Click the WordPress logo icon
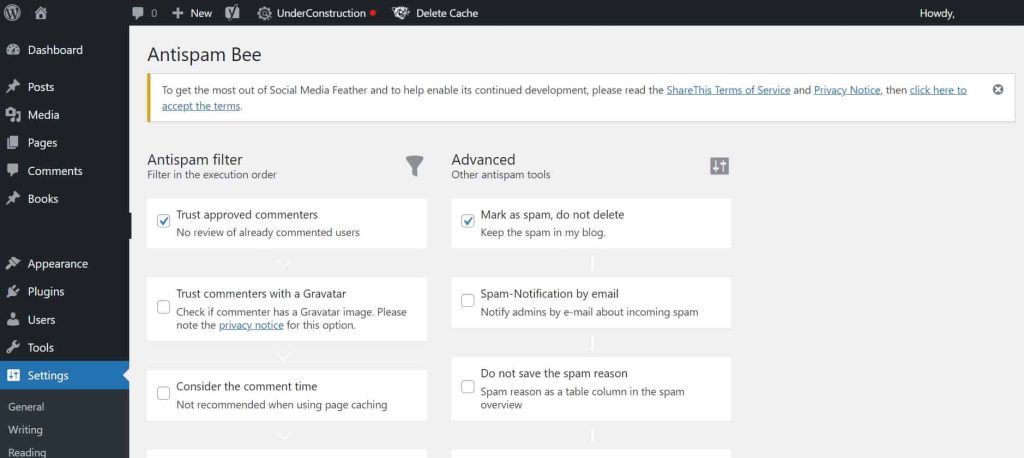The width and height of the screenshot is (1024, 458). [13, 13]
